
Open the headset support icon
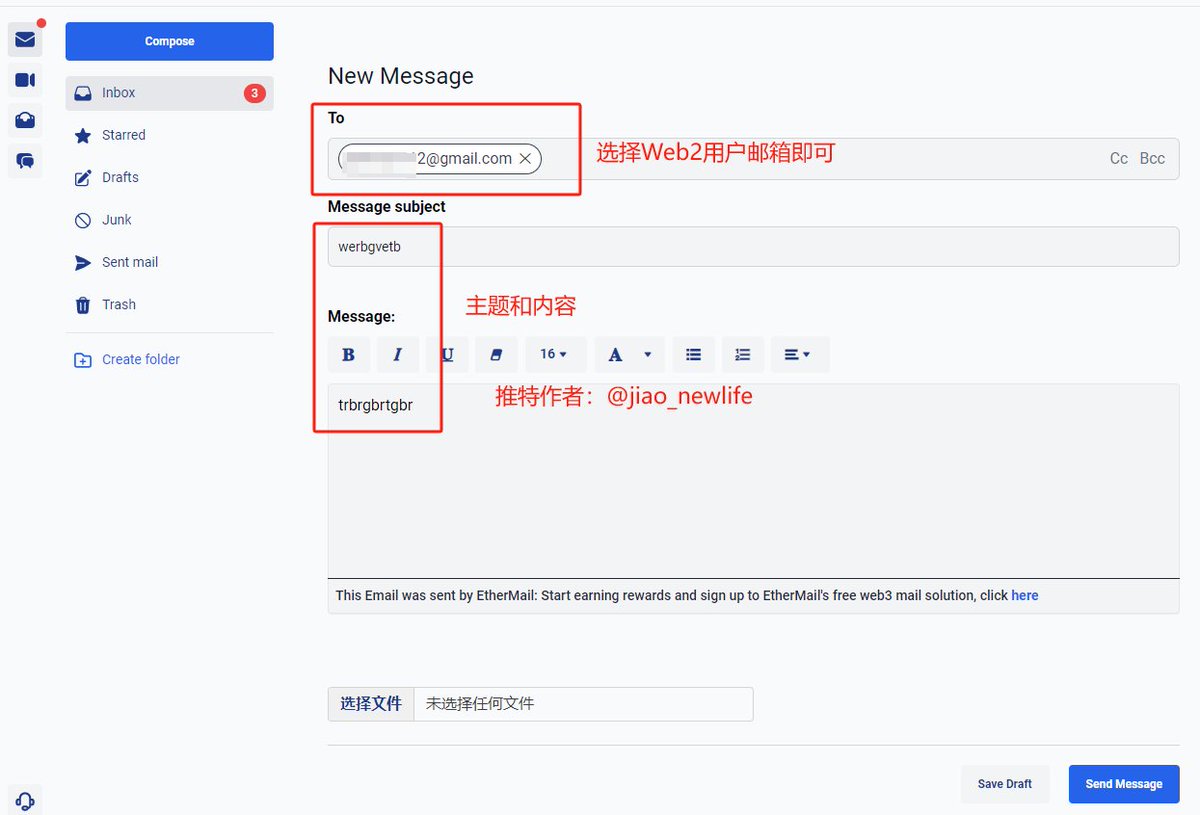(x=26, y=801)
